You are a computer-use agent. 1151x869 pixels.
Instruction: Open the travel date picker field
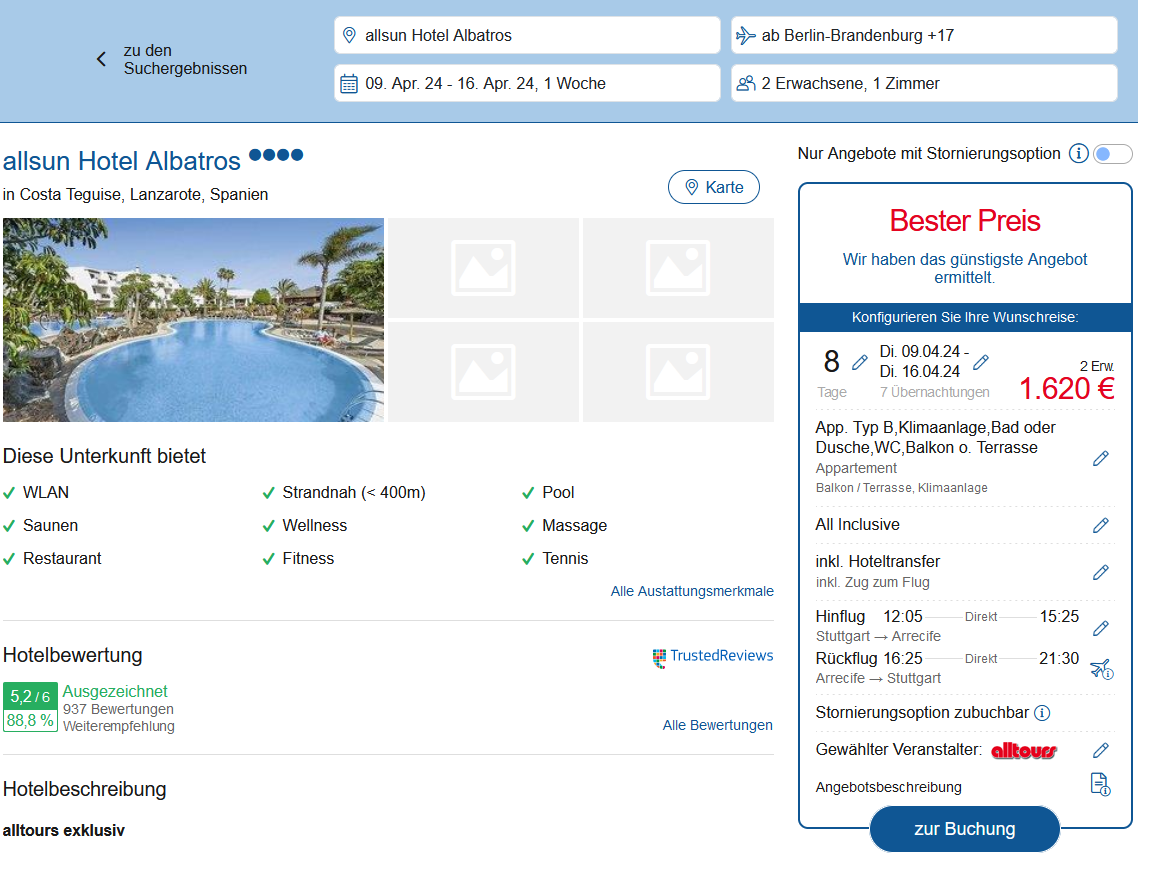click(x=527, y=83)
